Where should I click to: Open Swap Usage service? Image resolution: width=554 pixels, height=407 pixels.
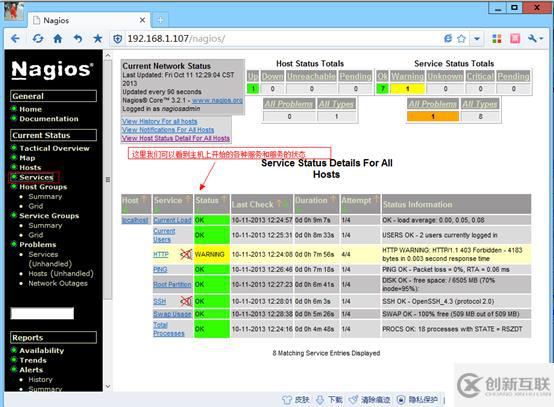172,314
